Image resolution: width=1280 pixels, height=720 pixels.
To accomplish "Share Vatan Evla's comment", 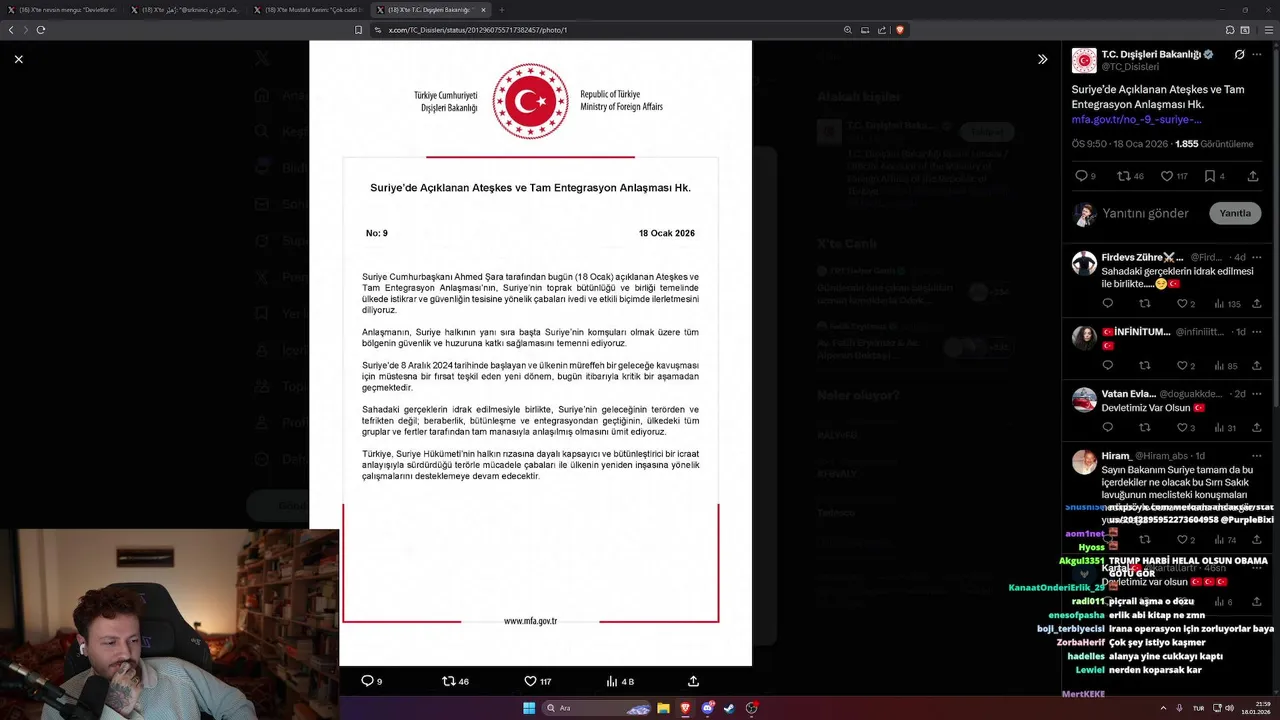I will click(x=1257, y=427).
